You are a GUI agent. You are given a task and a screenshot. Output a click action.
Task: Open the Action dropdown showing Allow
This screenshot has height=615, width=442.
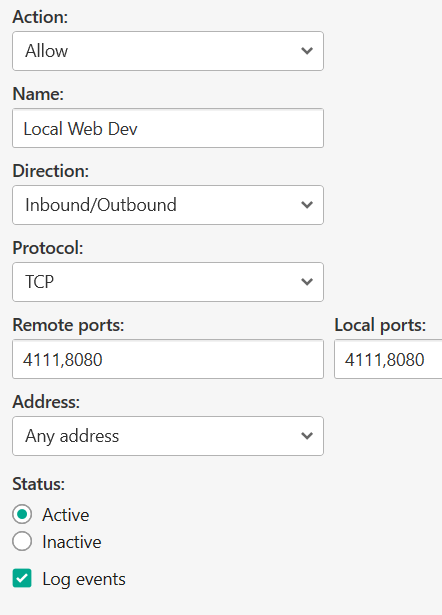[168, 51]
